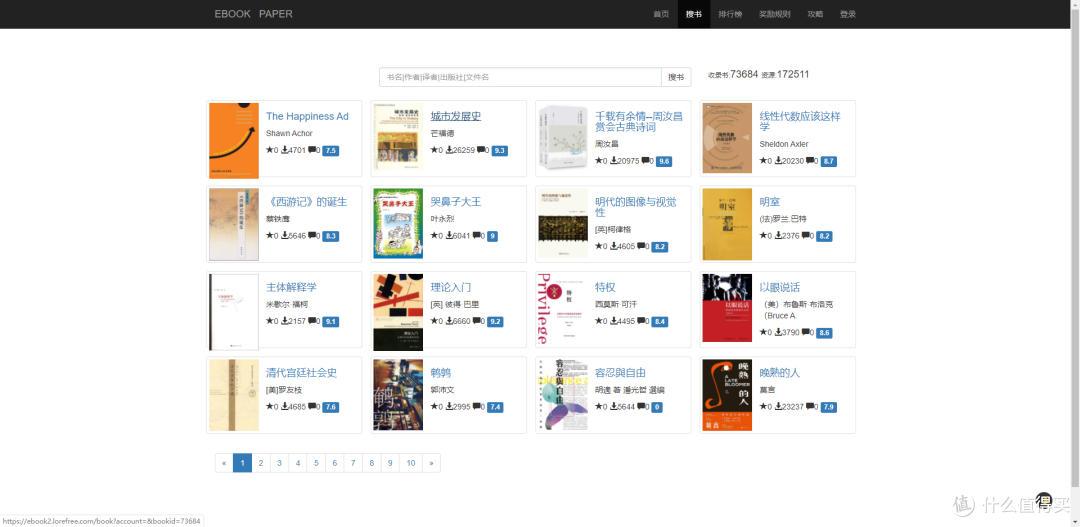Go to 奖励规则 in top navigation
The height and width of the screenshot is (527, 1080).
774,14
